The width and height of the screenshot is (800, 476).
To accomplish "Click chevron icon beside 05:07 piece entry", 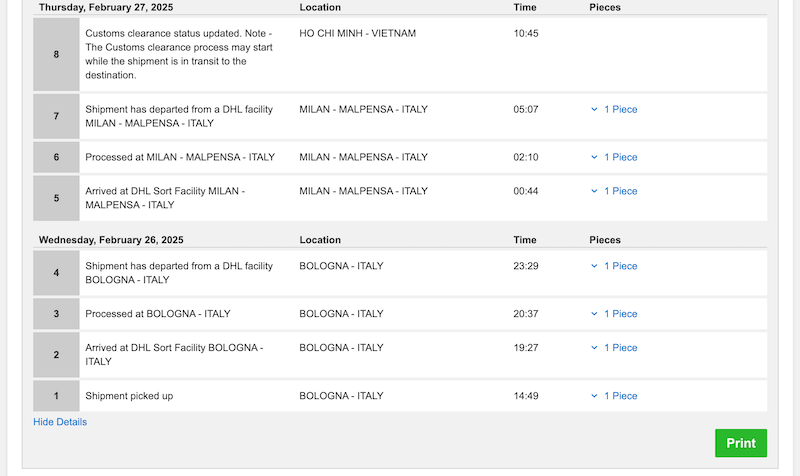I will pos(594,109).
